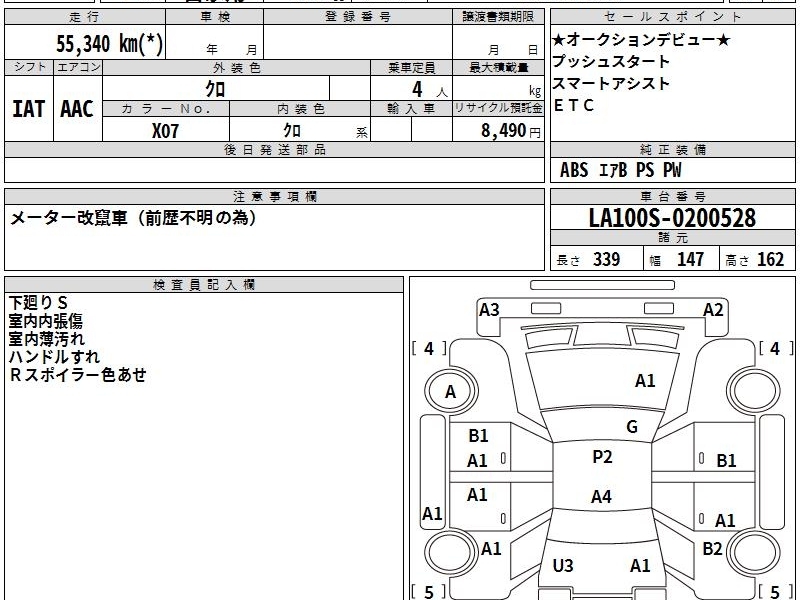The image size is (800, 600).
Task: Click the 輸入車 header
Action: (411, 109)
